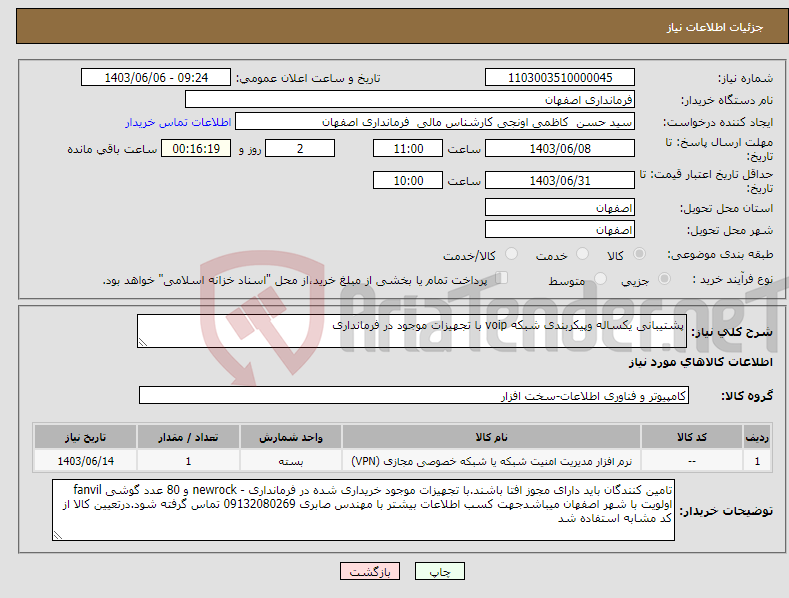Click the buyer notes textarea
Screen dimensions: 789x598
pyautogui.click(x=363, y=510)
